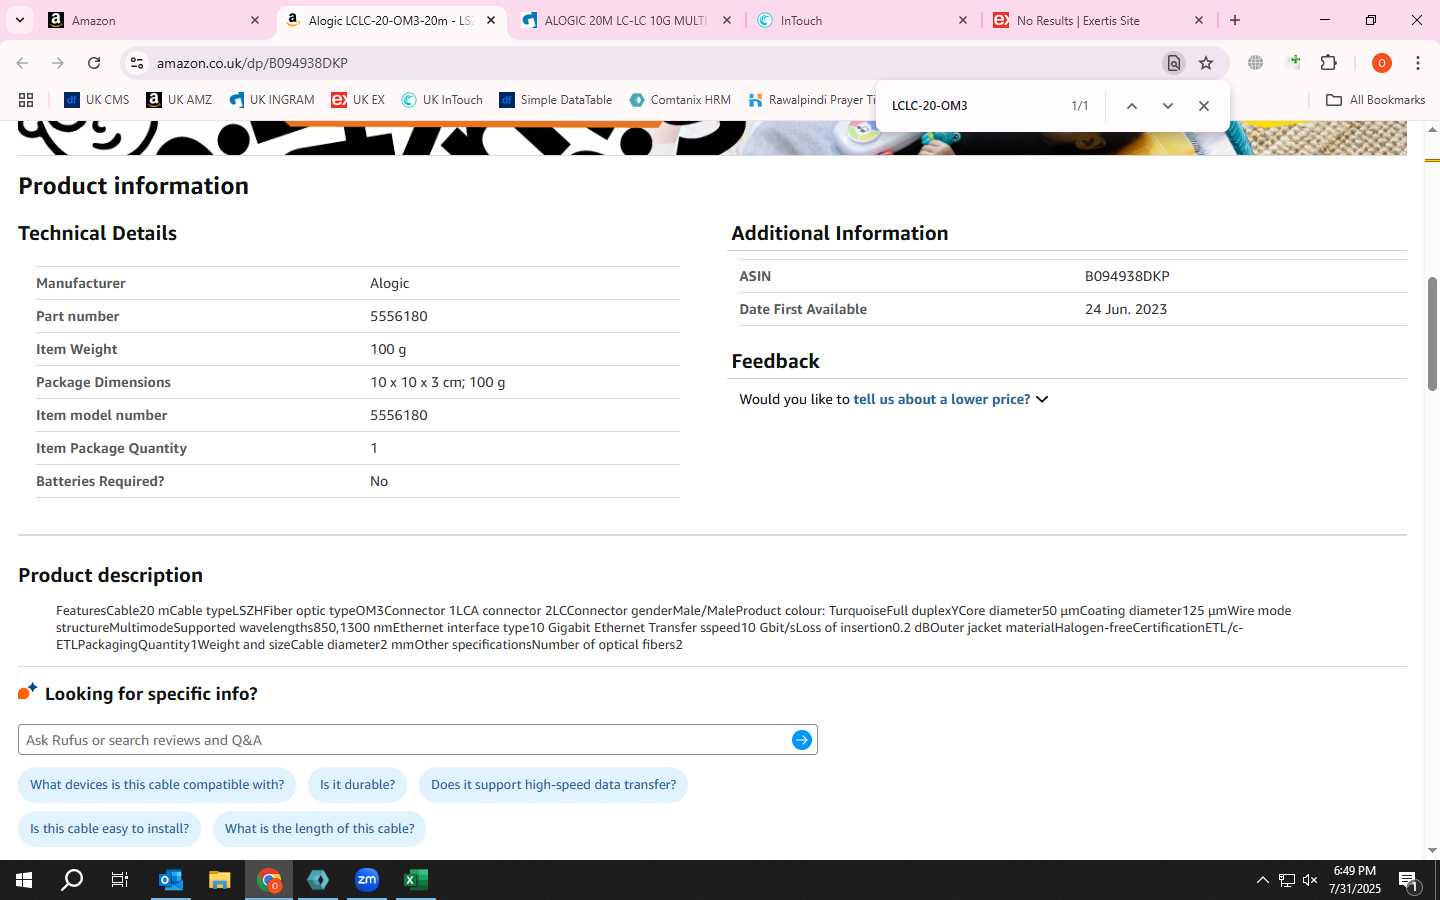Click the Package Dimensions value
This screenshot has width=1440, height=900.
(x=437, y=382)
